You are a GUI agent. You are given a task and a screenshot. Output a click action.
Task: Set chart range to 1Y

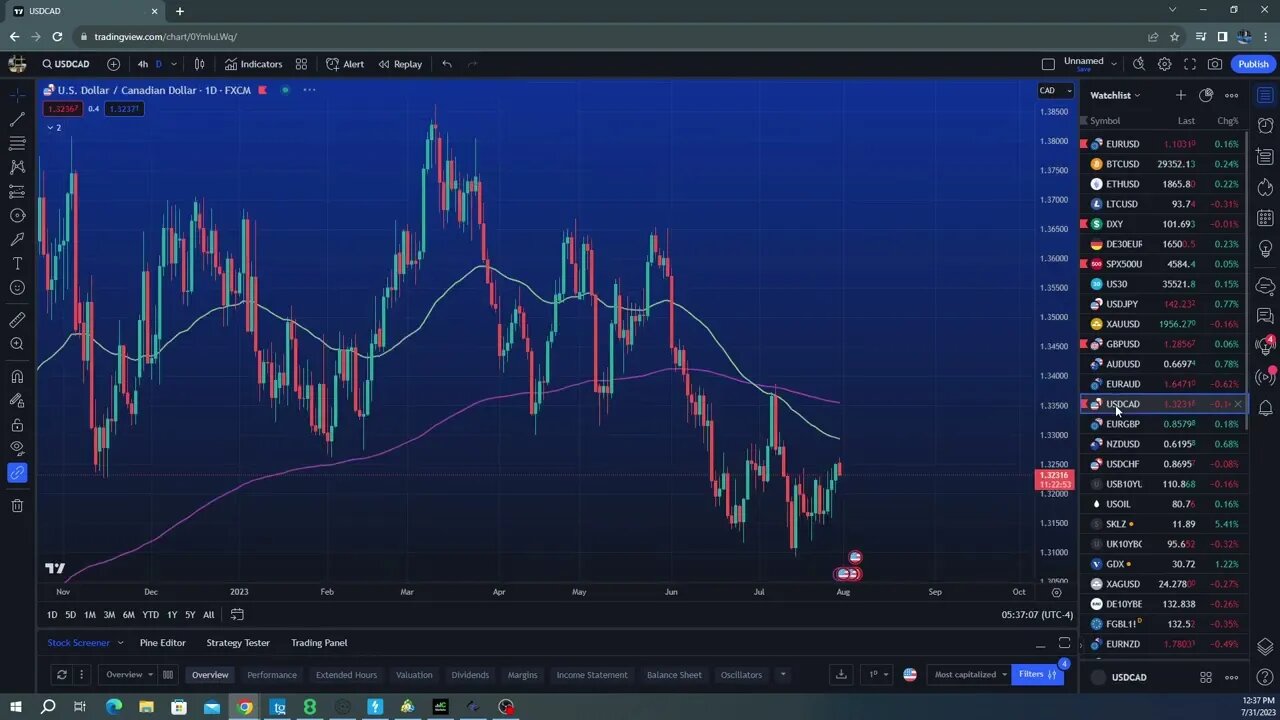pyautogui.click(x=172, y=615)
